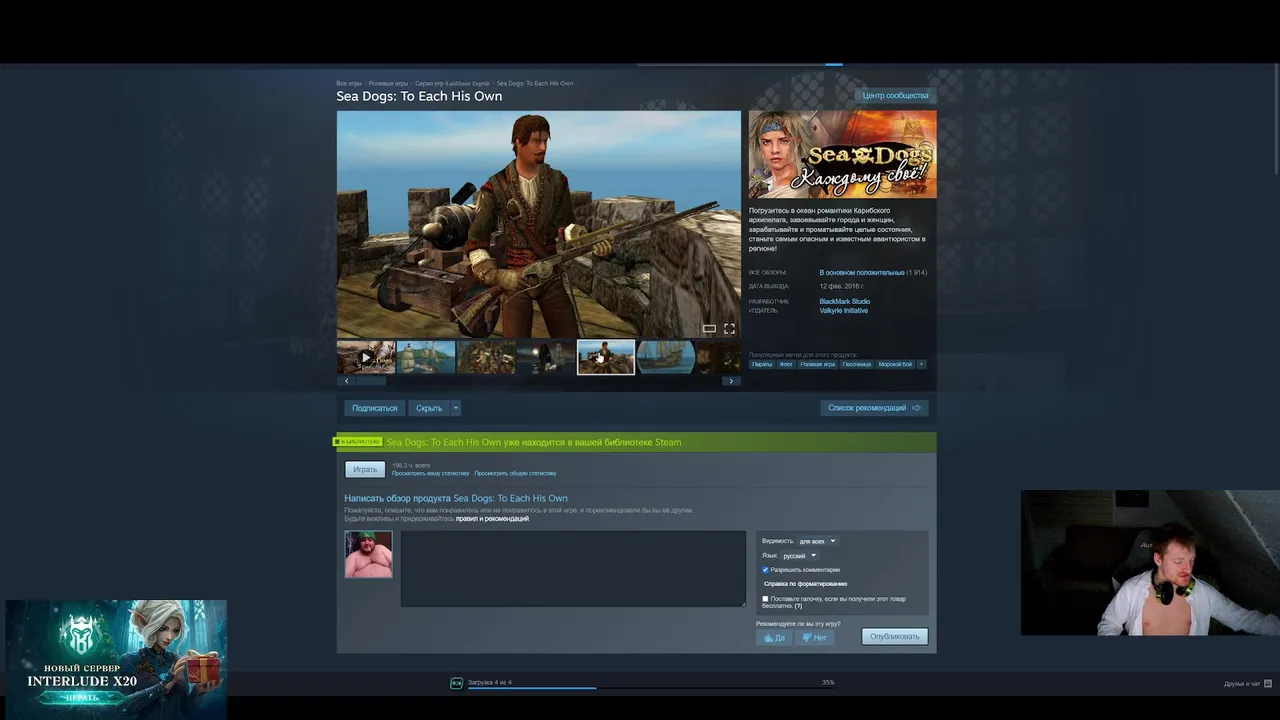
Task: Choose Нет thumbs-down recommendation
Action: coord(814,637)
